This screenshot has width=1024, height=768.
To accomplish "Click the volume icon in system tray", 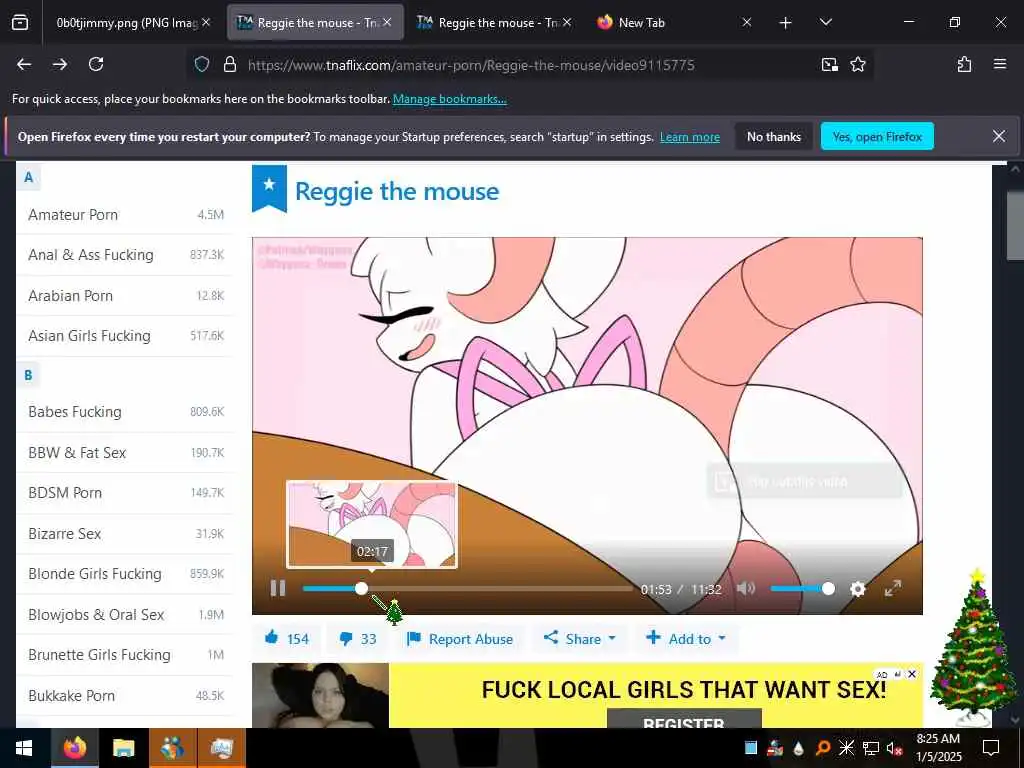I will (894, 748).
